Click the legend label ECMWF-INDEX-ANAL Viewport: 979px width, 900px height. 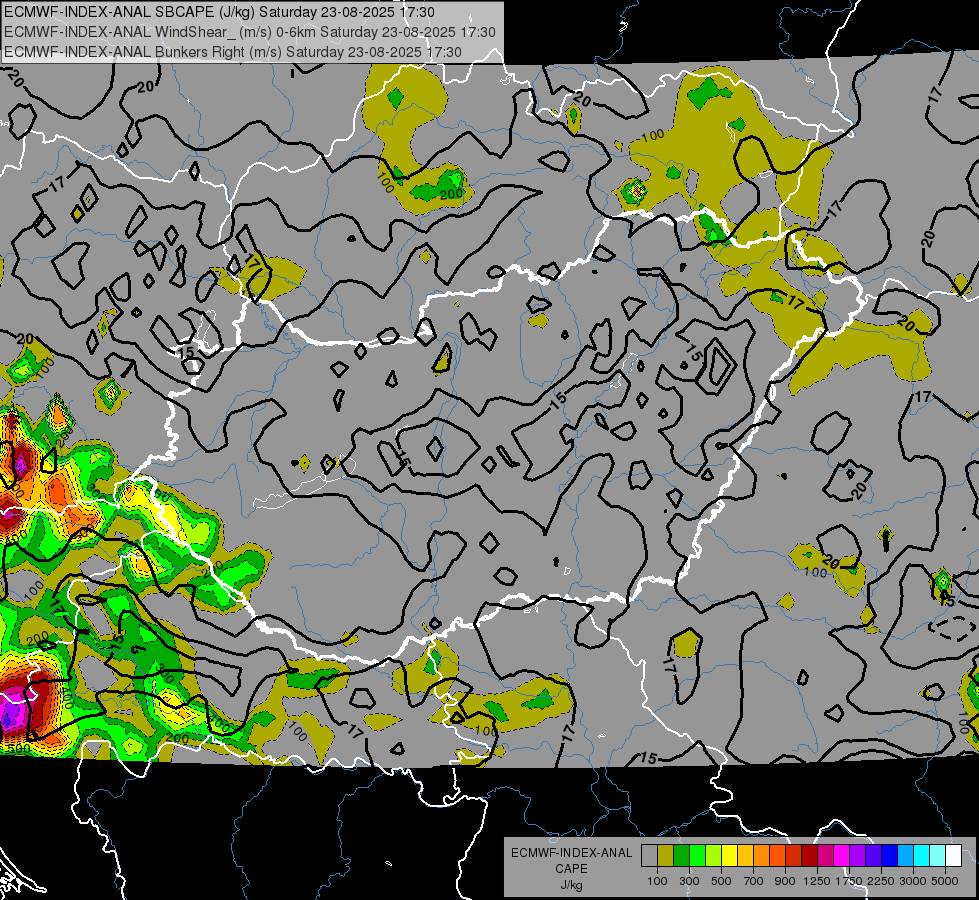tap(571, 853)
